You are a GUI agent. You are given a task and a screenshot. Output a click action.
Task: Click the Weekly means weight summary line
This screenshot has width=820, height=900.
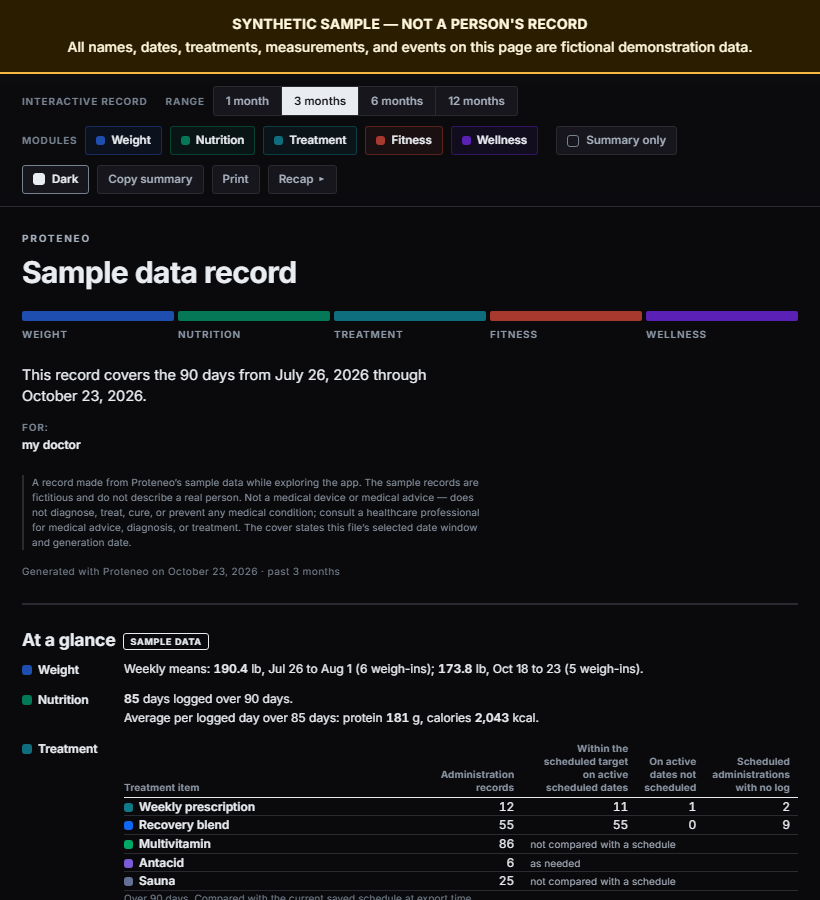coord(383,669)
